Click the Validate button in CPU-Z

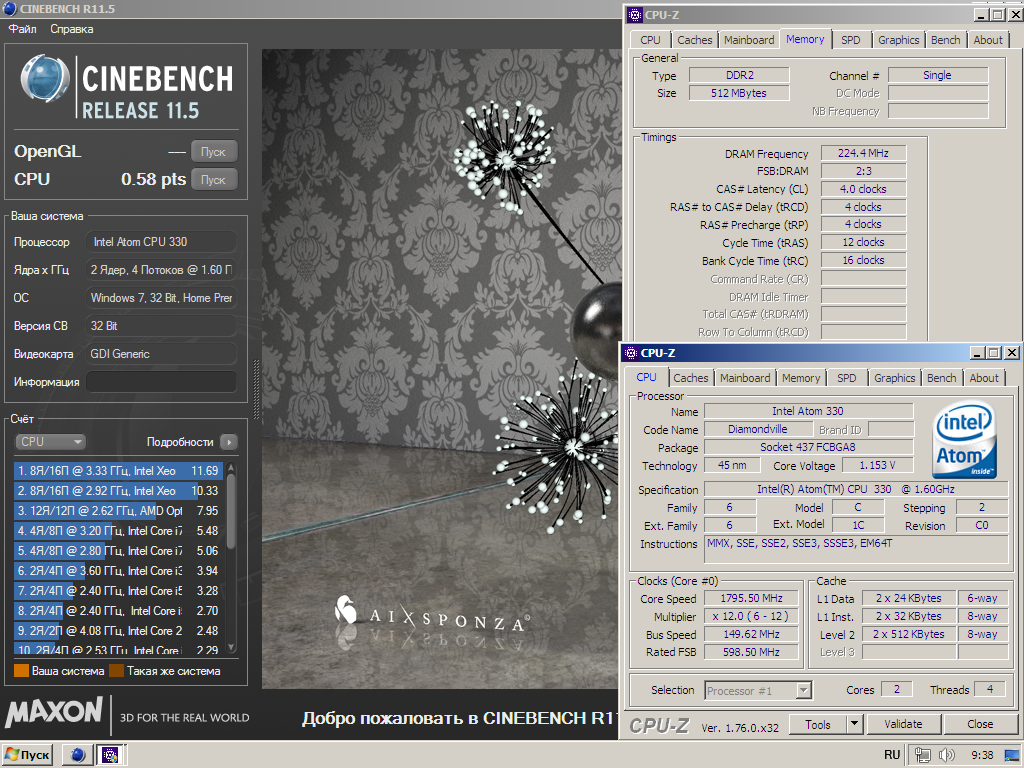(903, 724)
